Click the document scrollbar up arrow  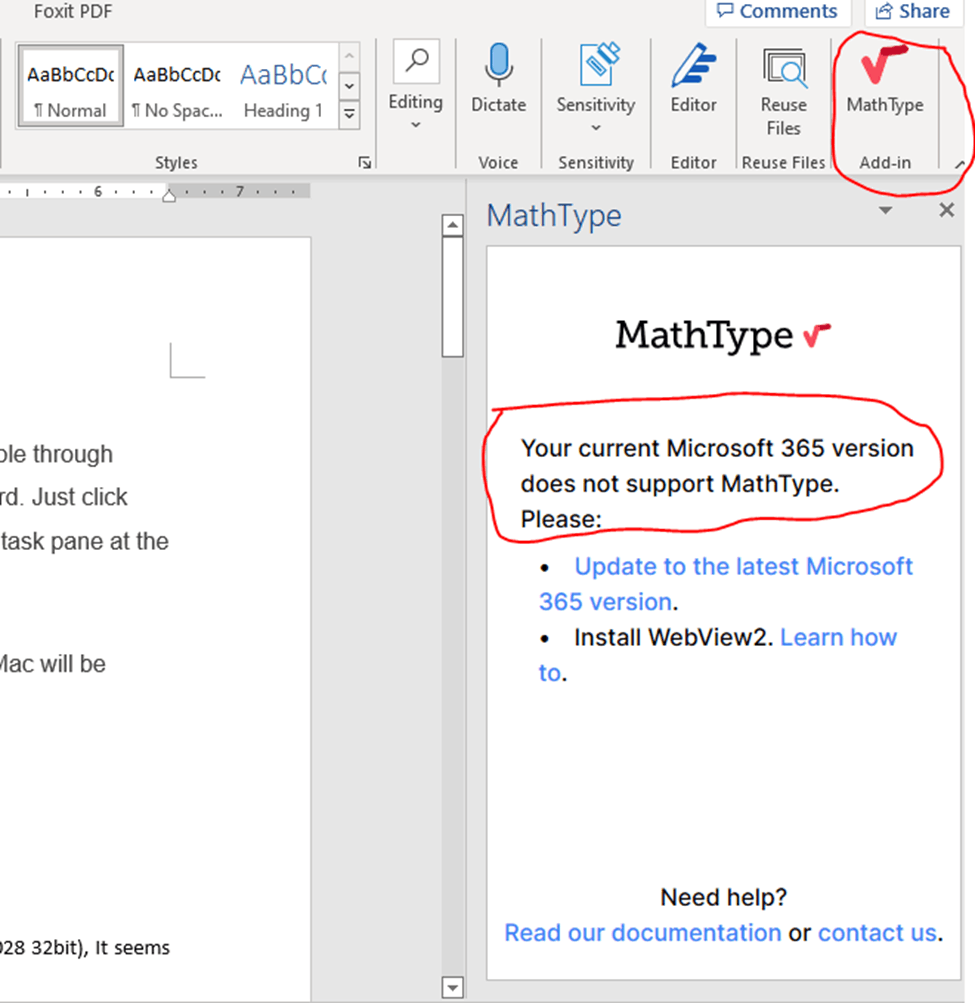click(x=452, y=225)
